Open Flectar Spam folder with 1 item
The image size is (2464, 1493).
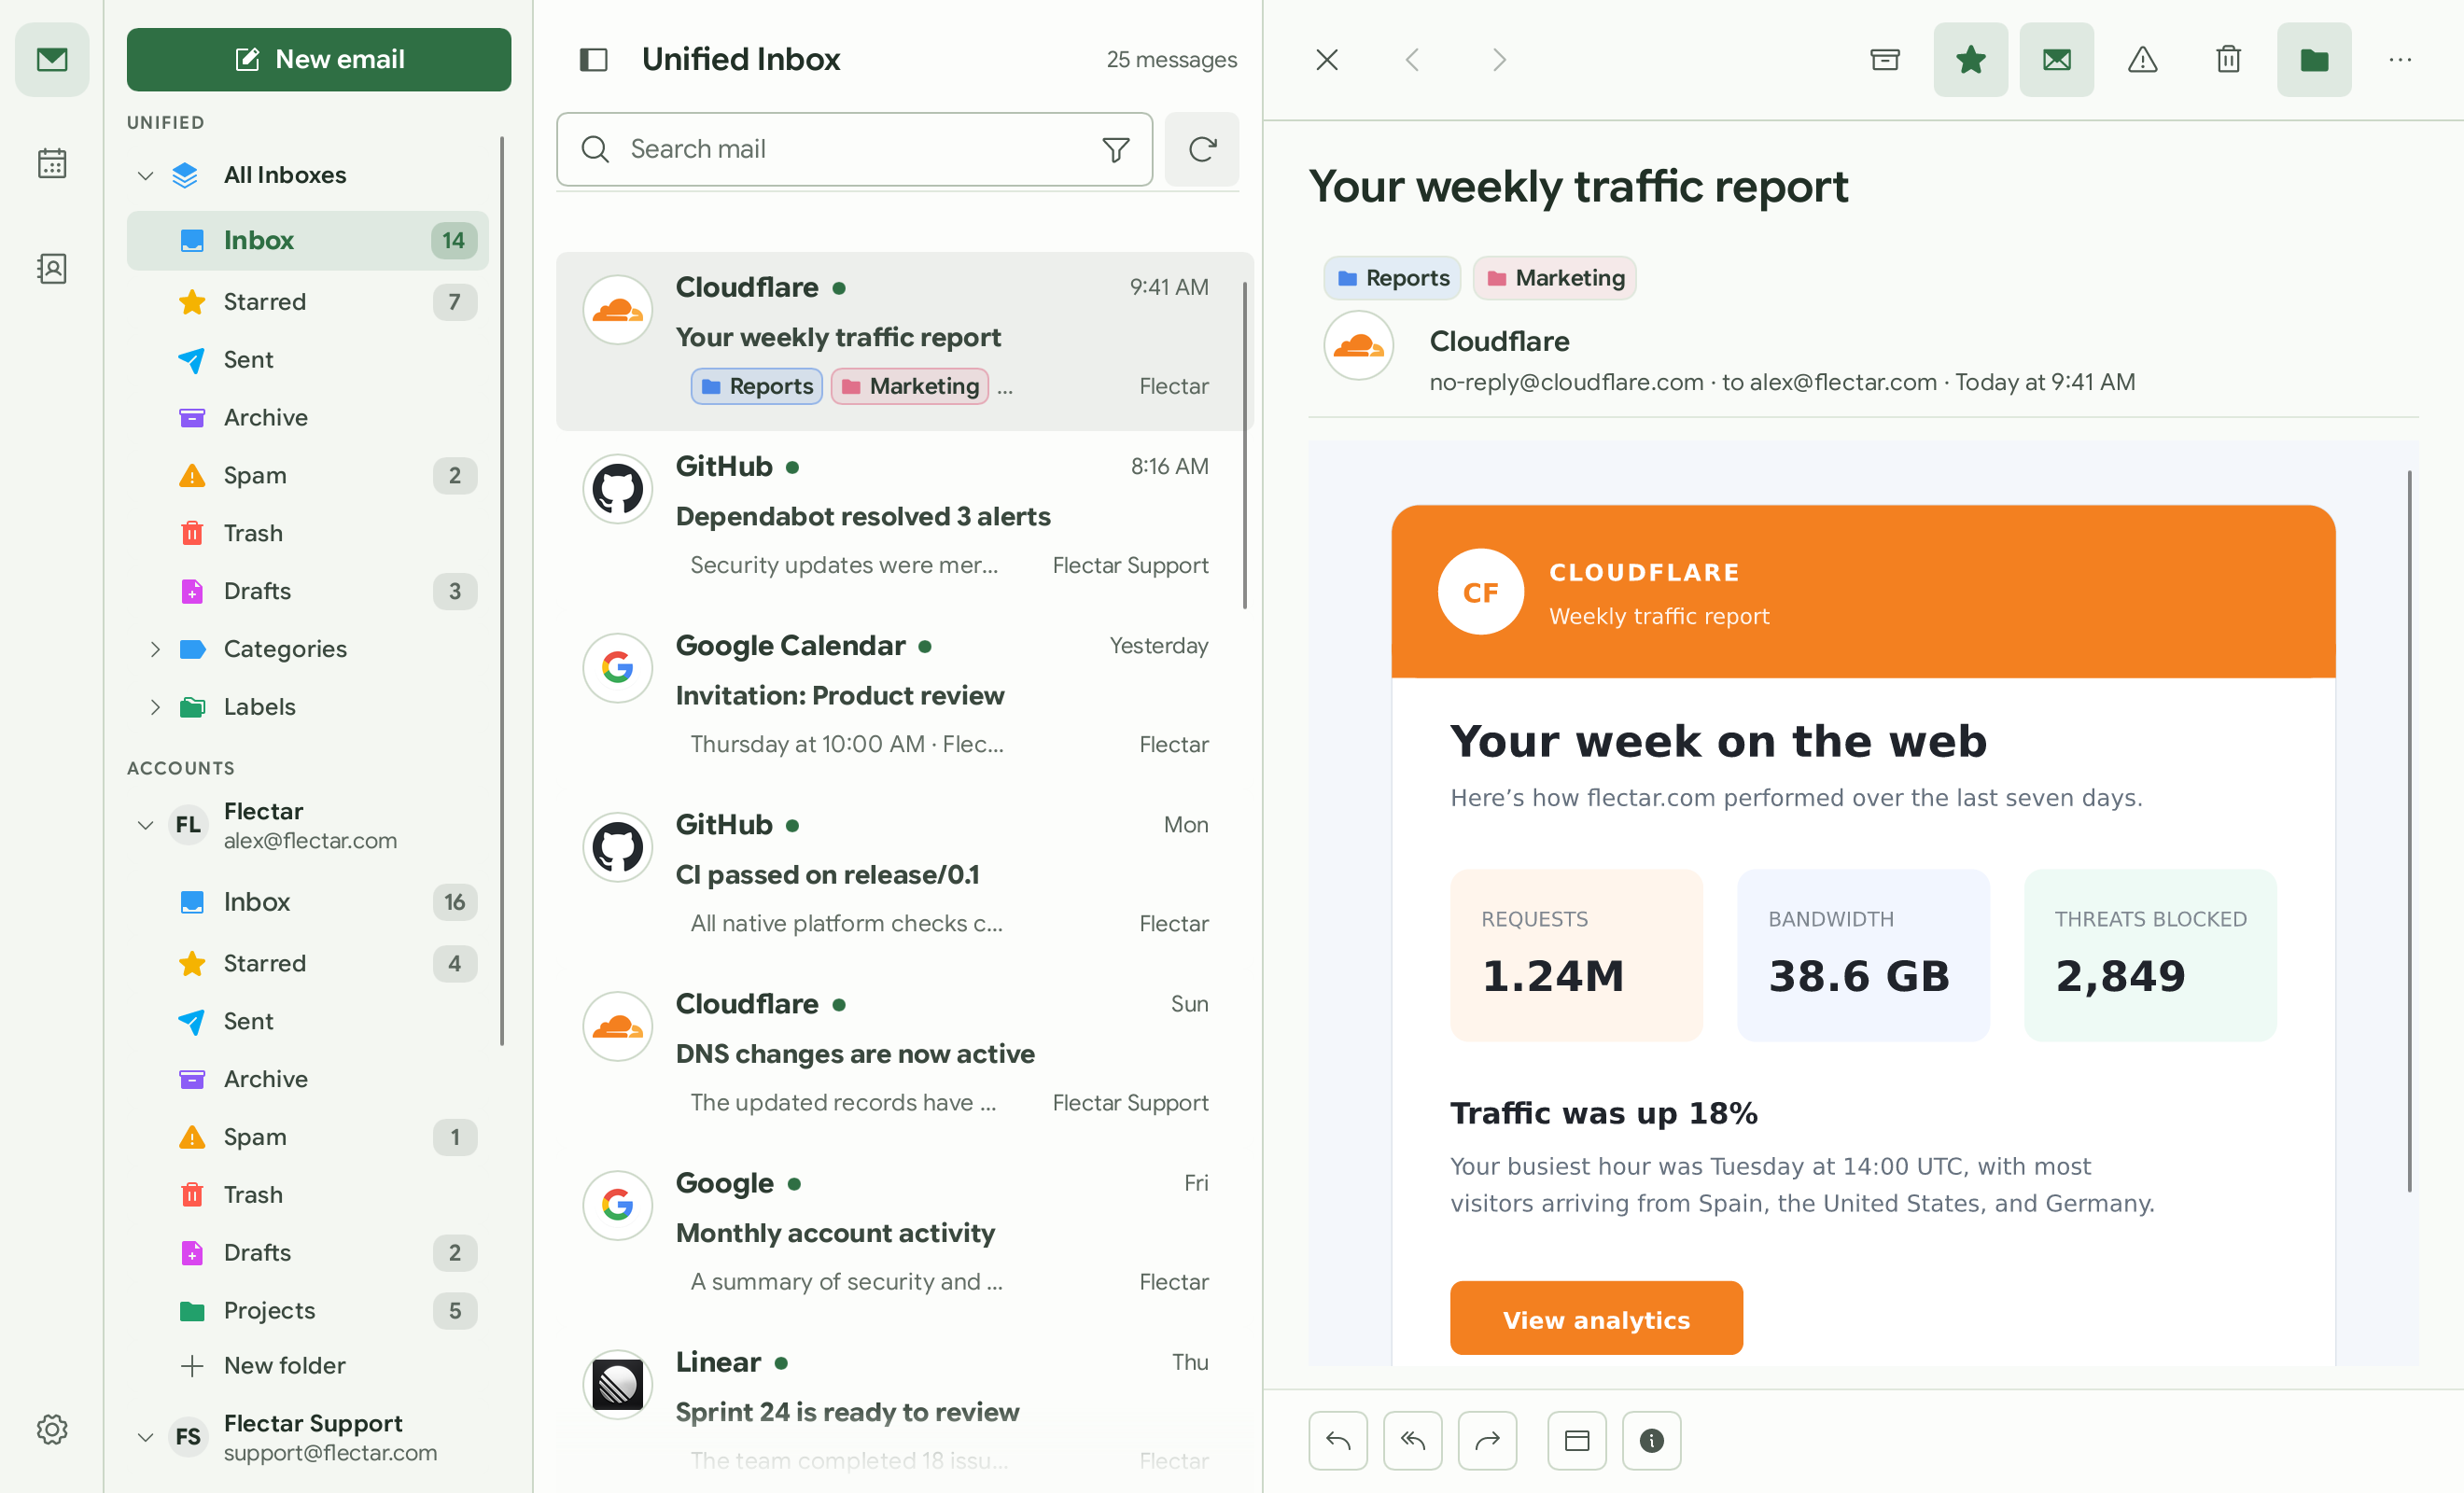pos(308,1137)
